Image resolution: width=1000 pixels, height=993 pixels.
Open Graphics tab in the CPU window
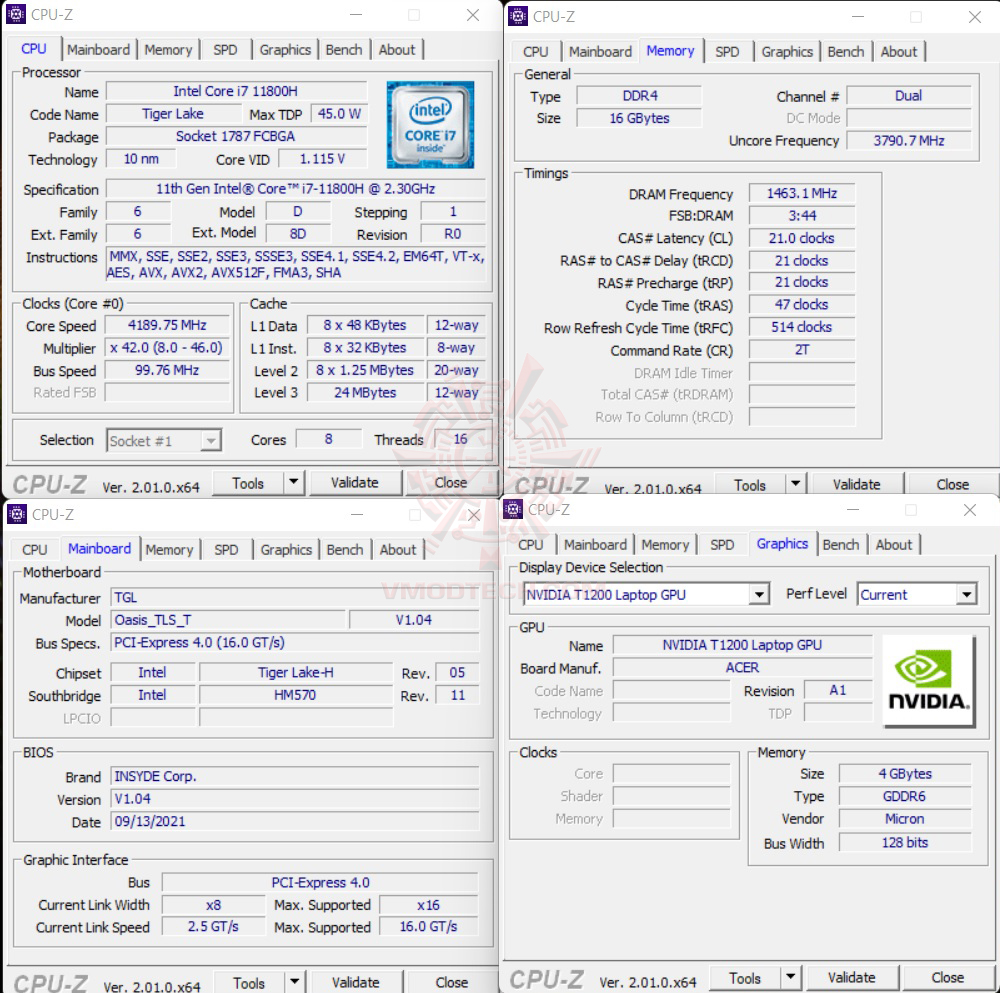(x=285, y=50)
